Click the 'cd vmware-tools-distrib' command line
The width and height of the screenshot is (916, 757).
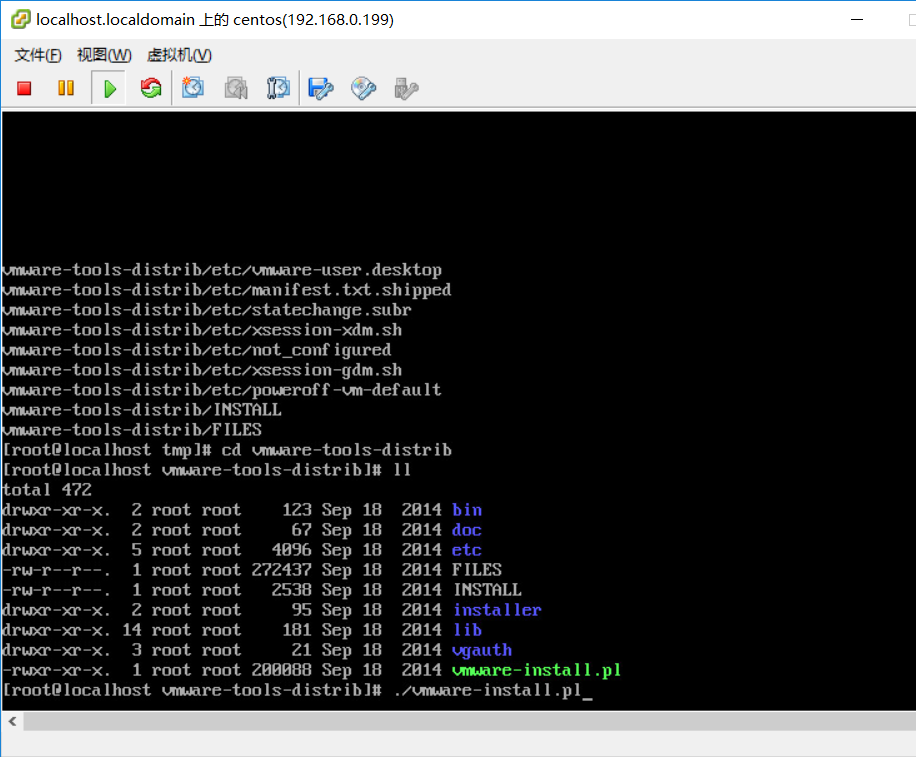click(336, 450)
